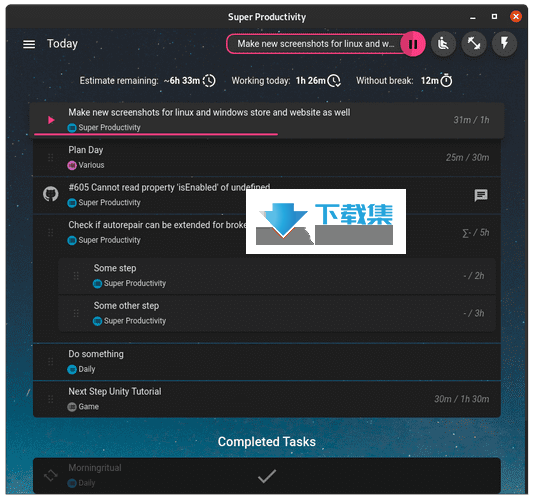Click drag handle of Next Step Unity Tutorial
This screenshot has height=500, width=534.
[x=51, y=399]
